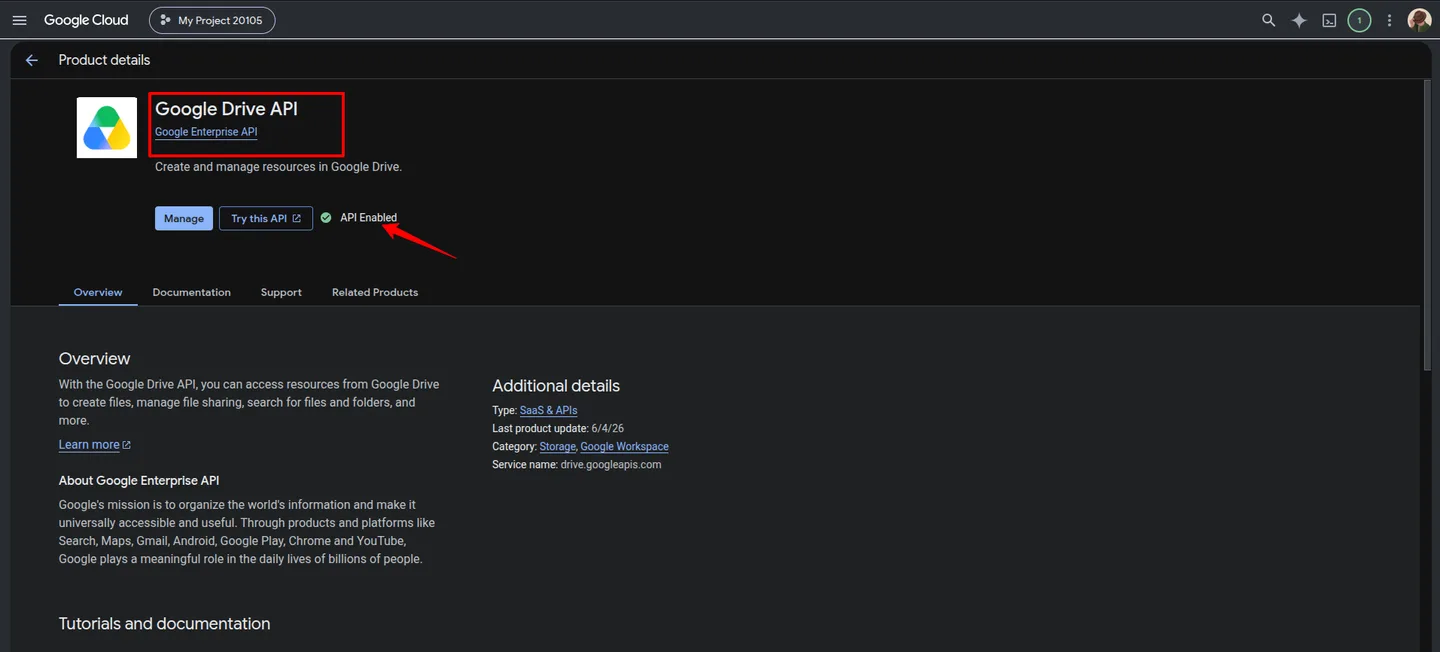Click the search magnifier icon

pyautogui.click(x=1268, y=20)
